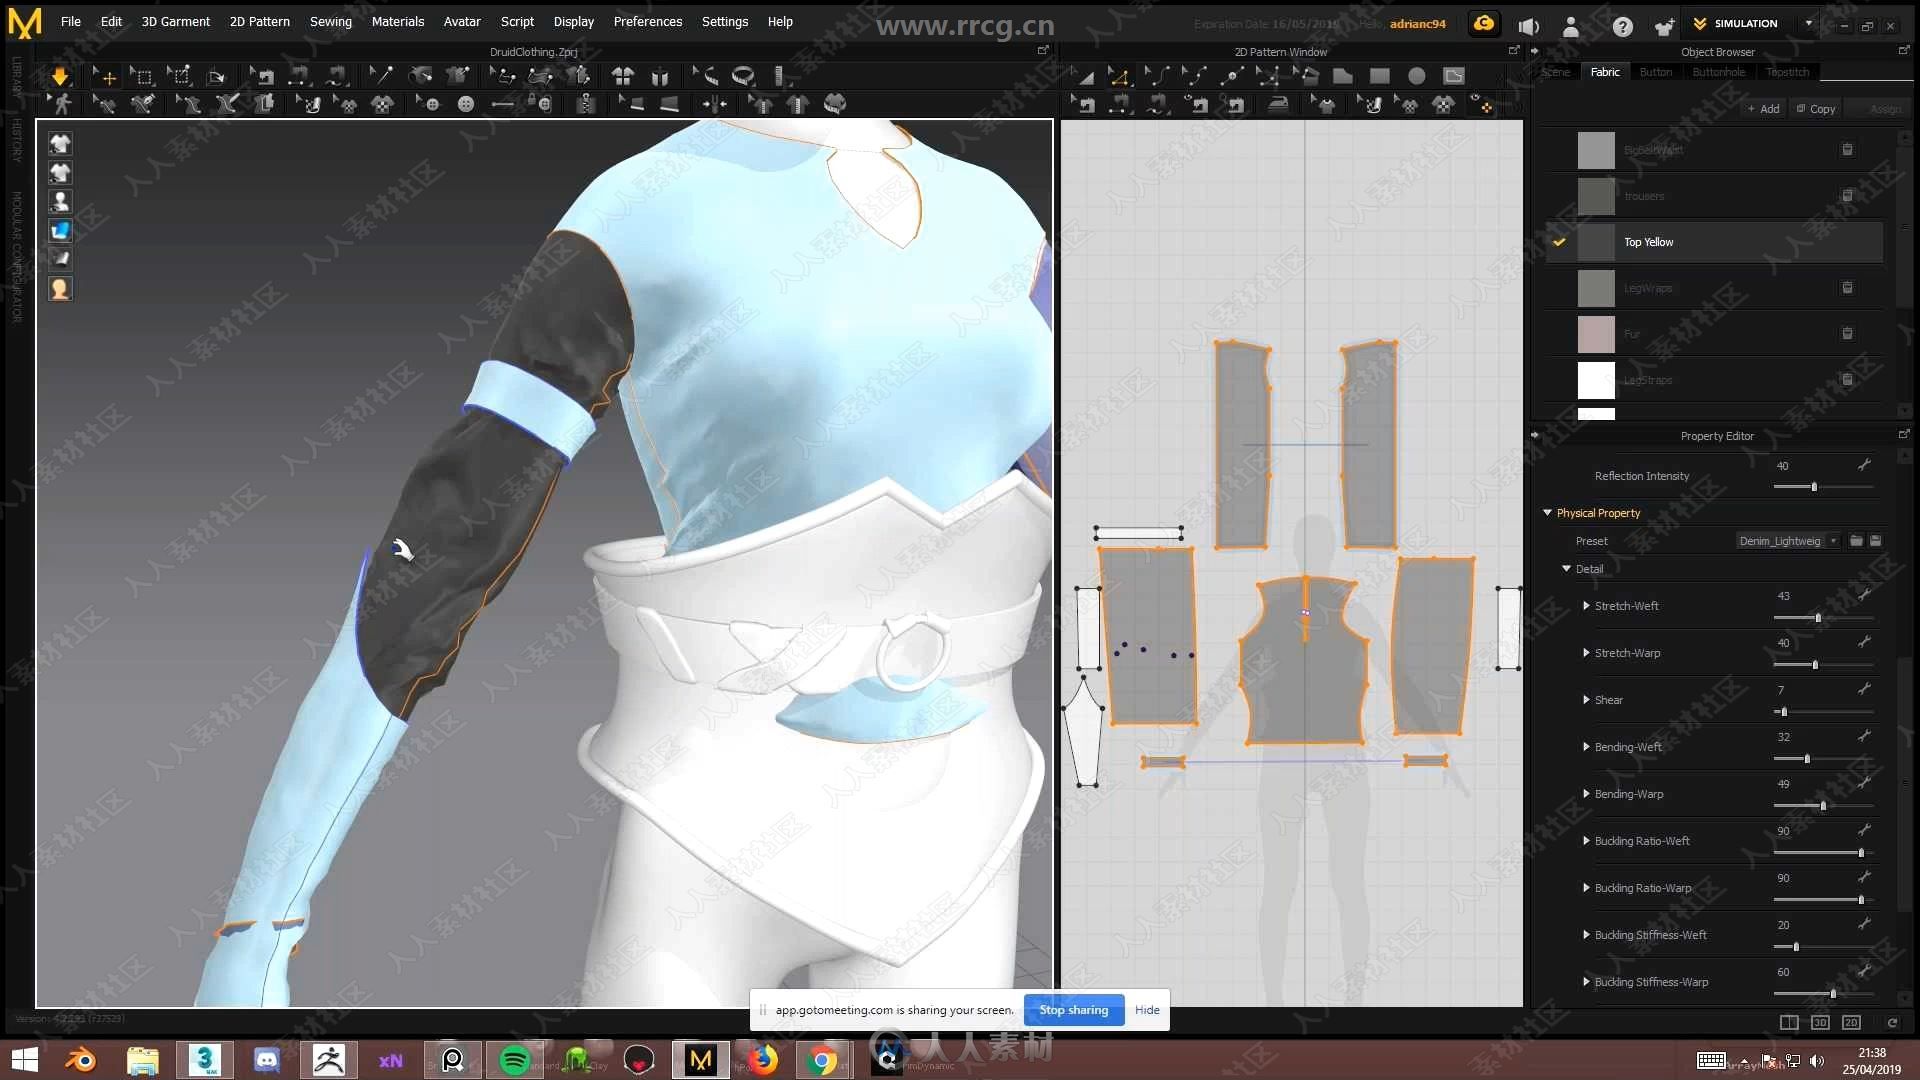The height and width of the screenshot is (1080, 1920).
Task: Click the Stop sharing screen button
Action: [x=1072, y=1009]
